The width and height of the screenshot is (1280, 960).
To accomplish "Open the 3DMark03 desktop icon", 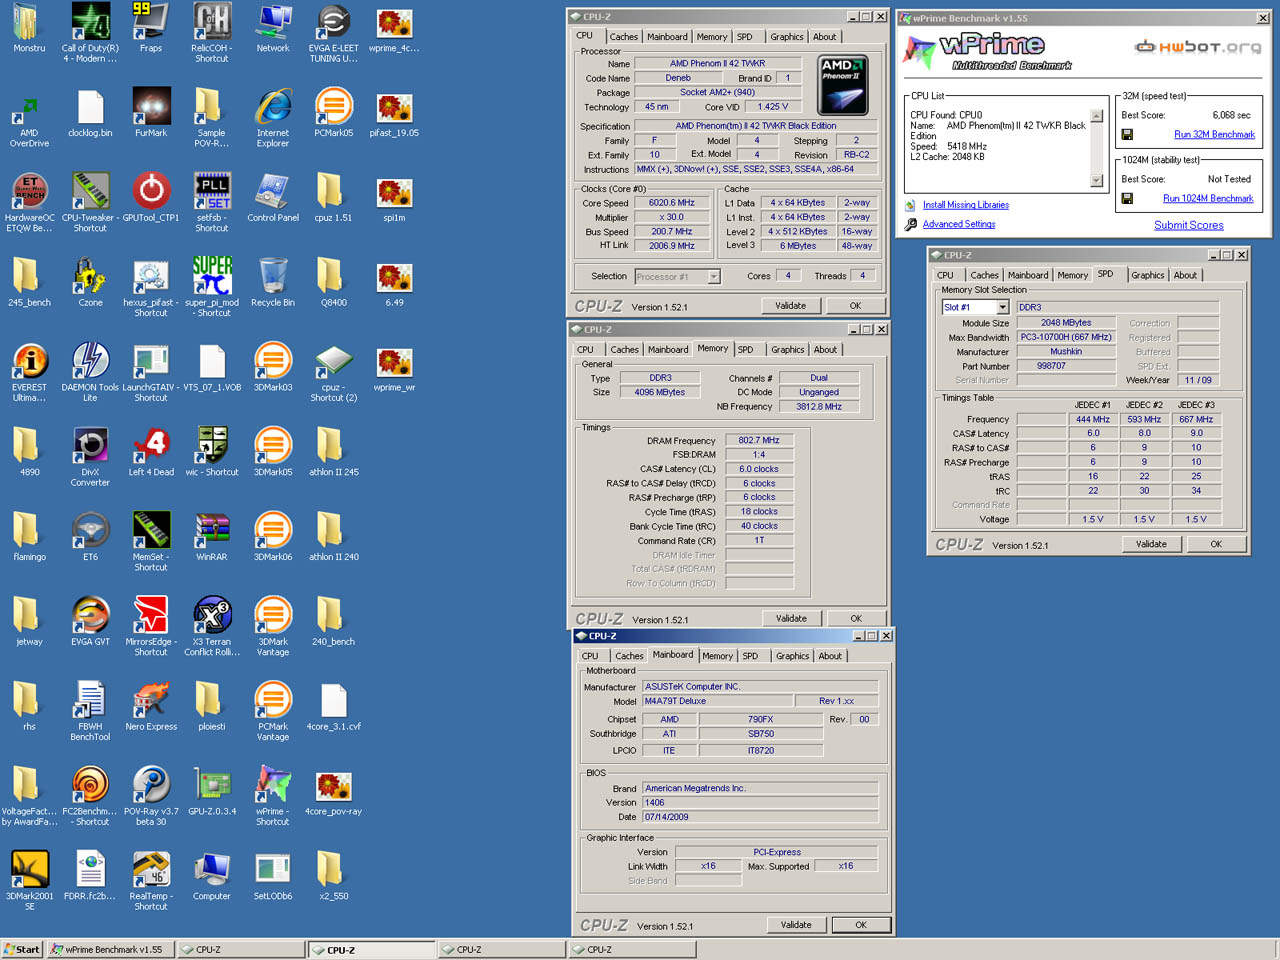I will tap(273, 367).
